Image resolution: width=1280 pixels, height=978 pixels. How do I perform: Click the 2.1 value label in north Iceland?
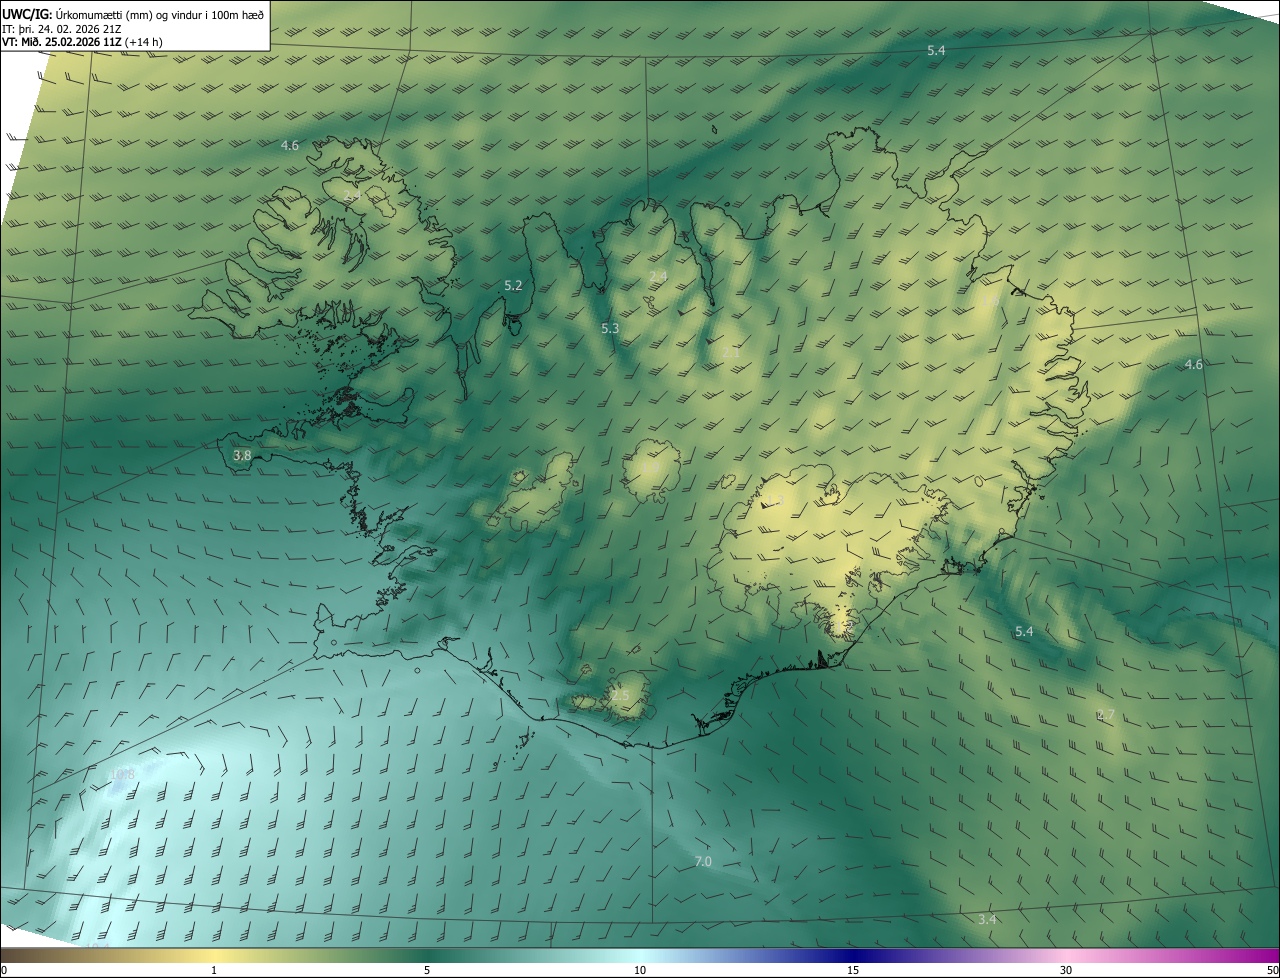pos(731,352)
